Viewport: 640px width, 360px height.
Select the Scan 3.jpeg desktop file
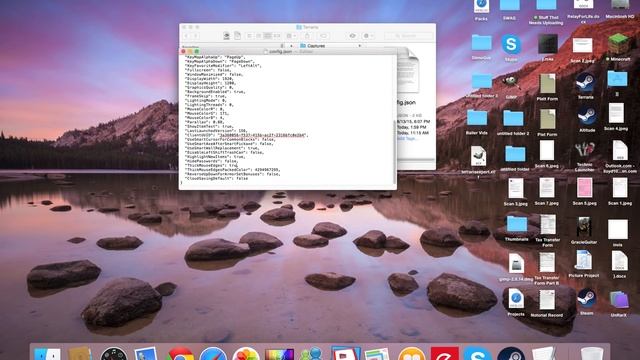click(516, 188)
